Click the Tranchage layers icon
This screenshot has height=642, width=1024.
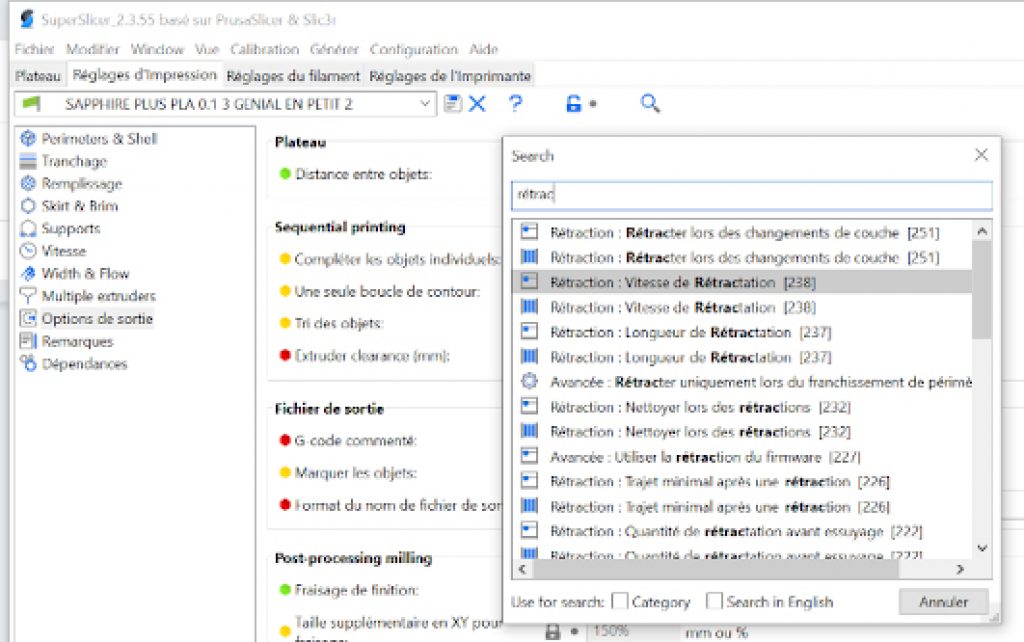pos(28,161)
